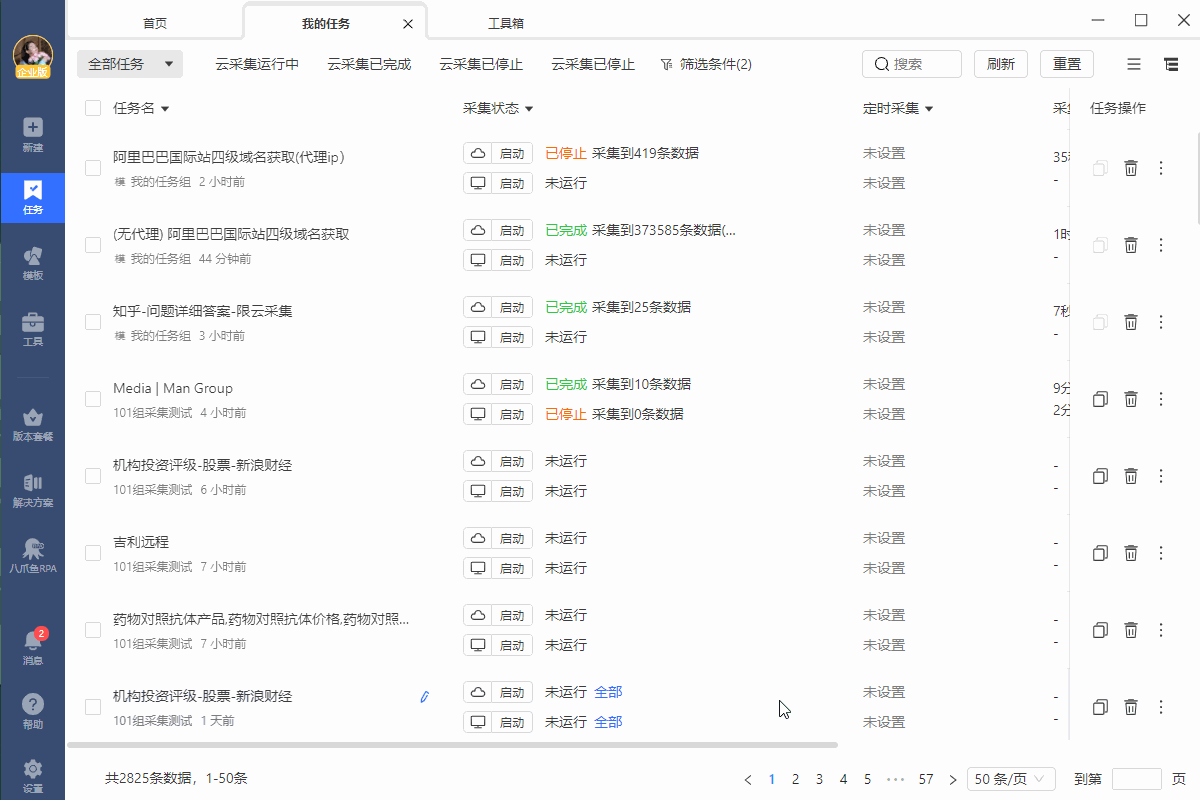The image size is (1200, 800).
Task: Filter by 云采集运行中
Action: 257,64
